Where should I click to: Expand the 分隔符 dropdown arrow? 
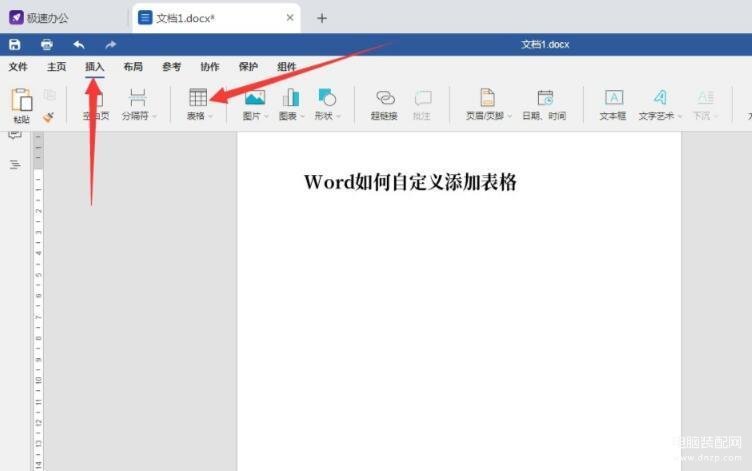(x=154, y=117)
